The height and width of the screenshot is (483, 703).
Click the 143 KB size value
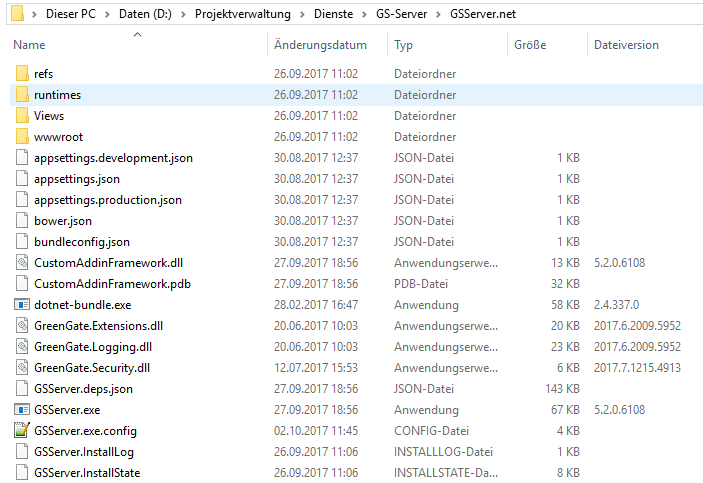click(x=562, y=388)
